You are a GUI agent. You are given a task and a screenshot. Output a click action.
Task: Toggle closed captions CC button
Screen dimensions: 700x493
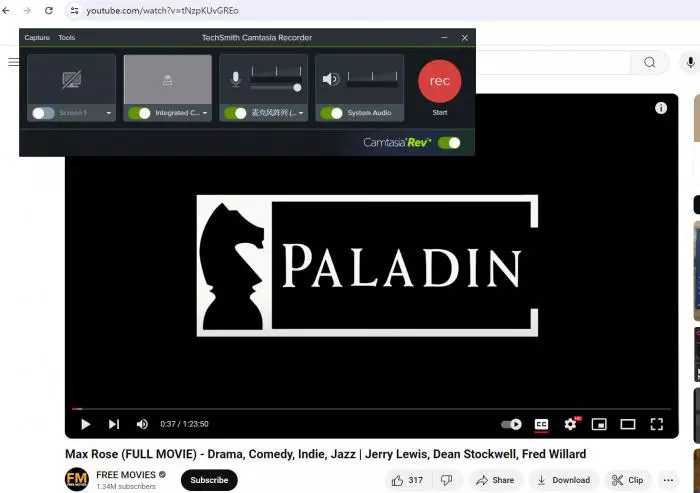pos(541,424)
